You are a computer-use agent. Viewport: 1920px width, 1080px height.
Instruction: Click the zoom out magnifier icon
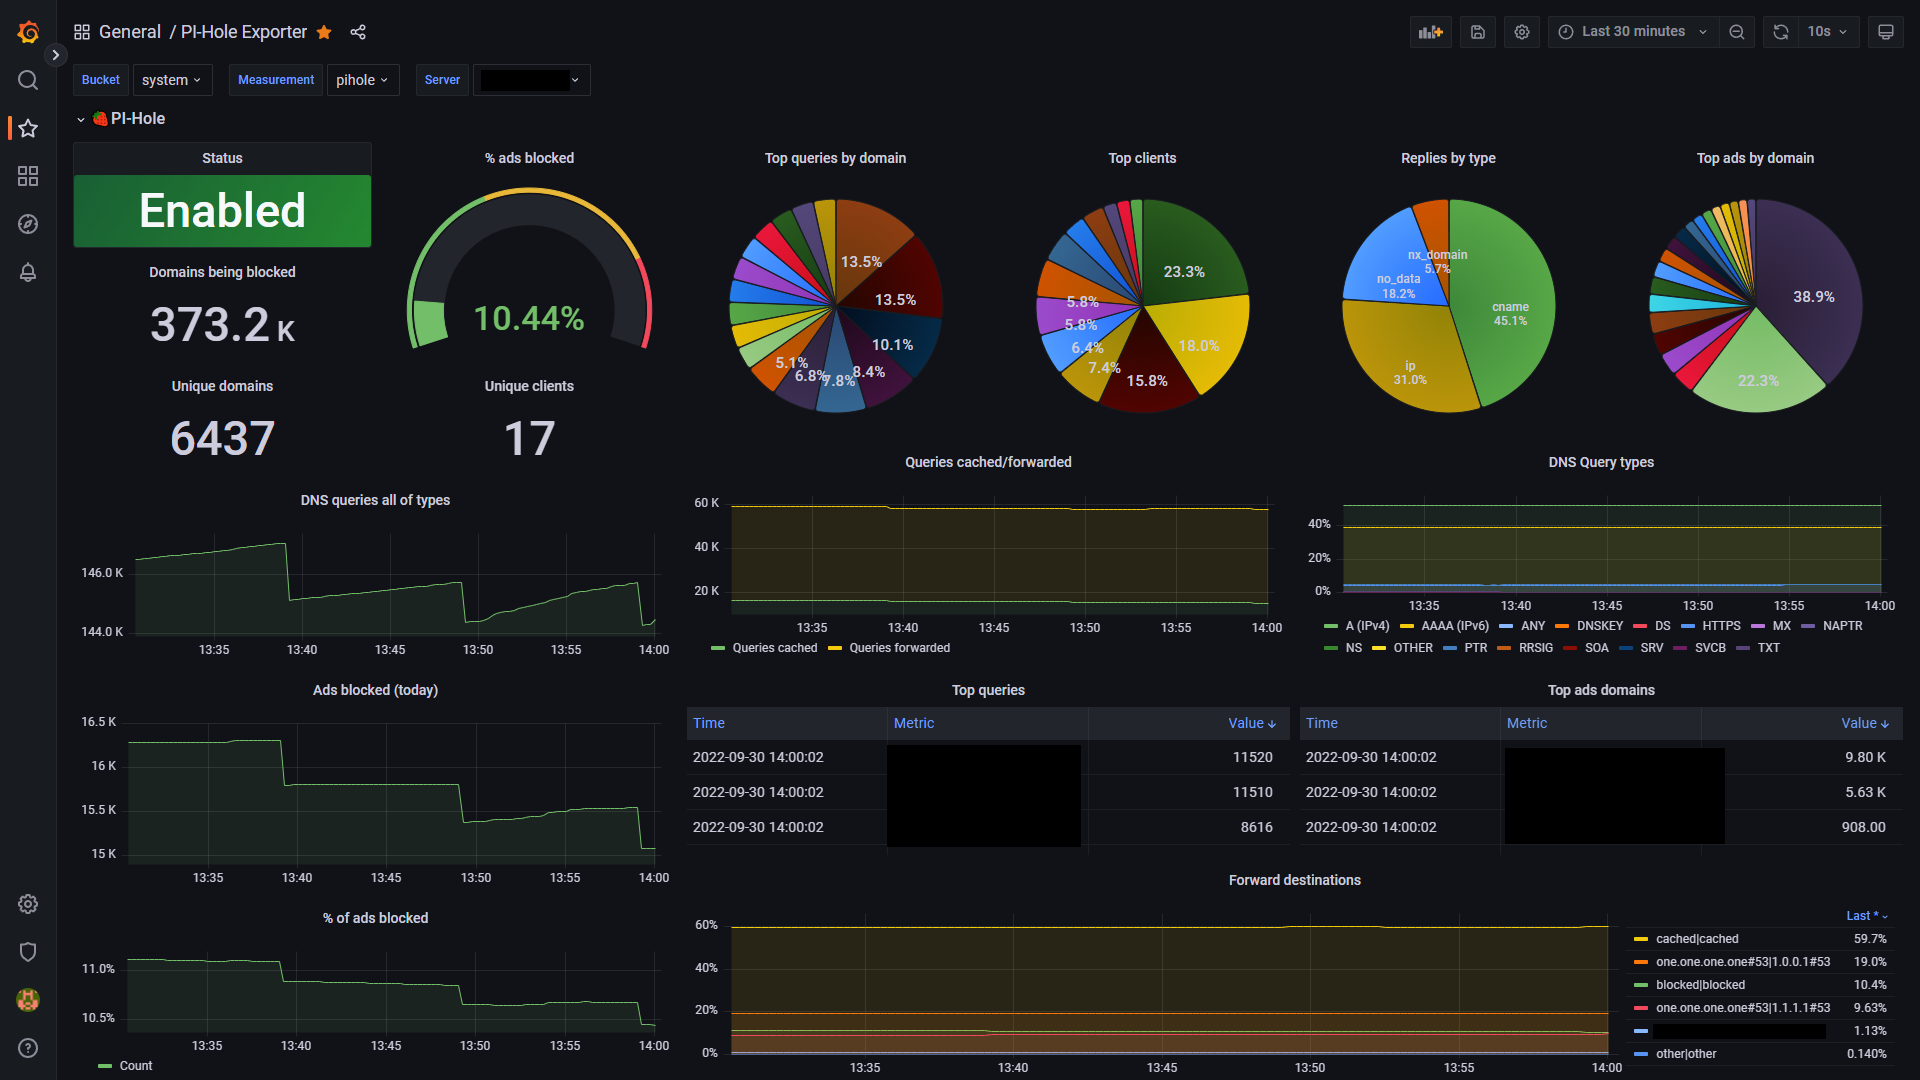(x=1739, y=32)
